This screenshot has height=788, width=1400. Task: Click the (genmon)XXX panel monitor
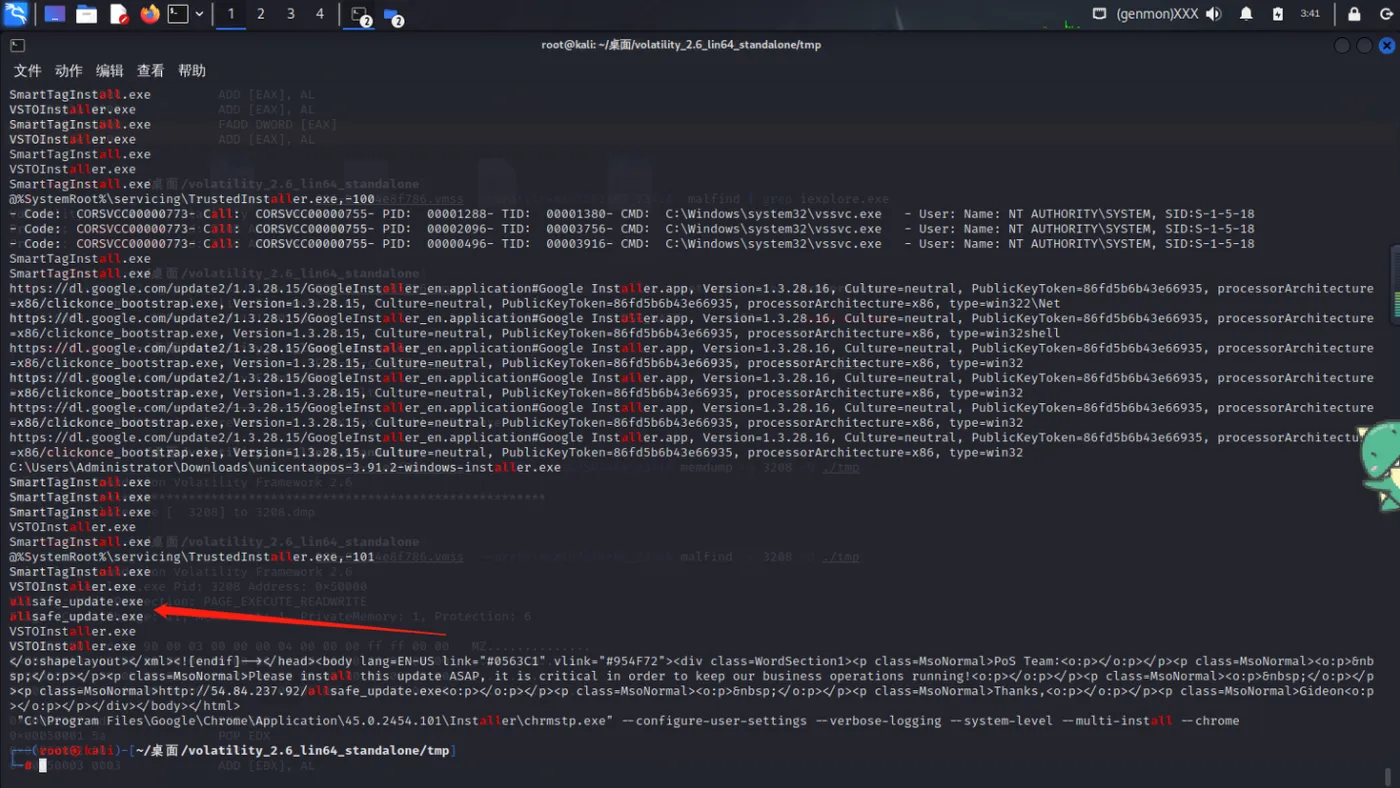pos(1157,14)
